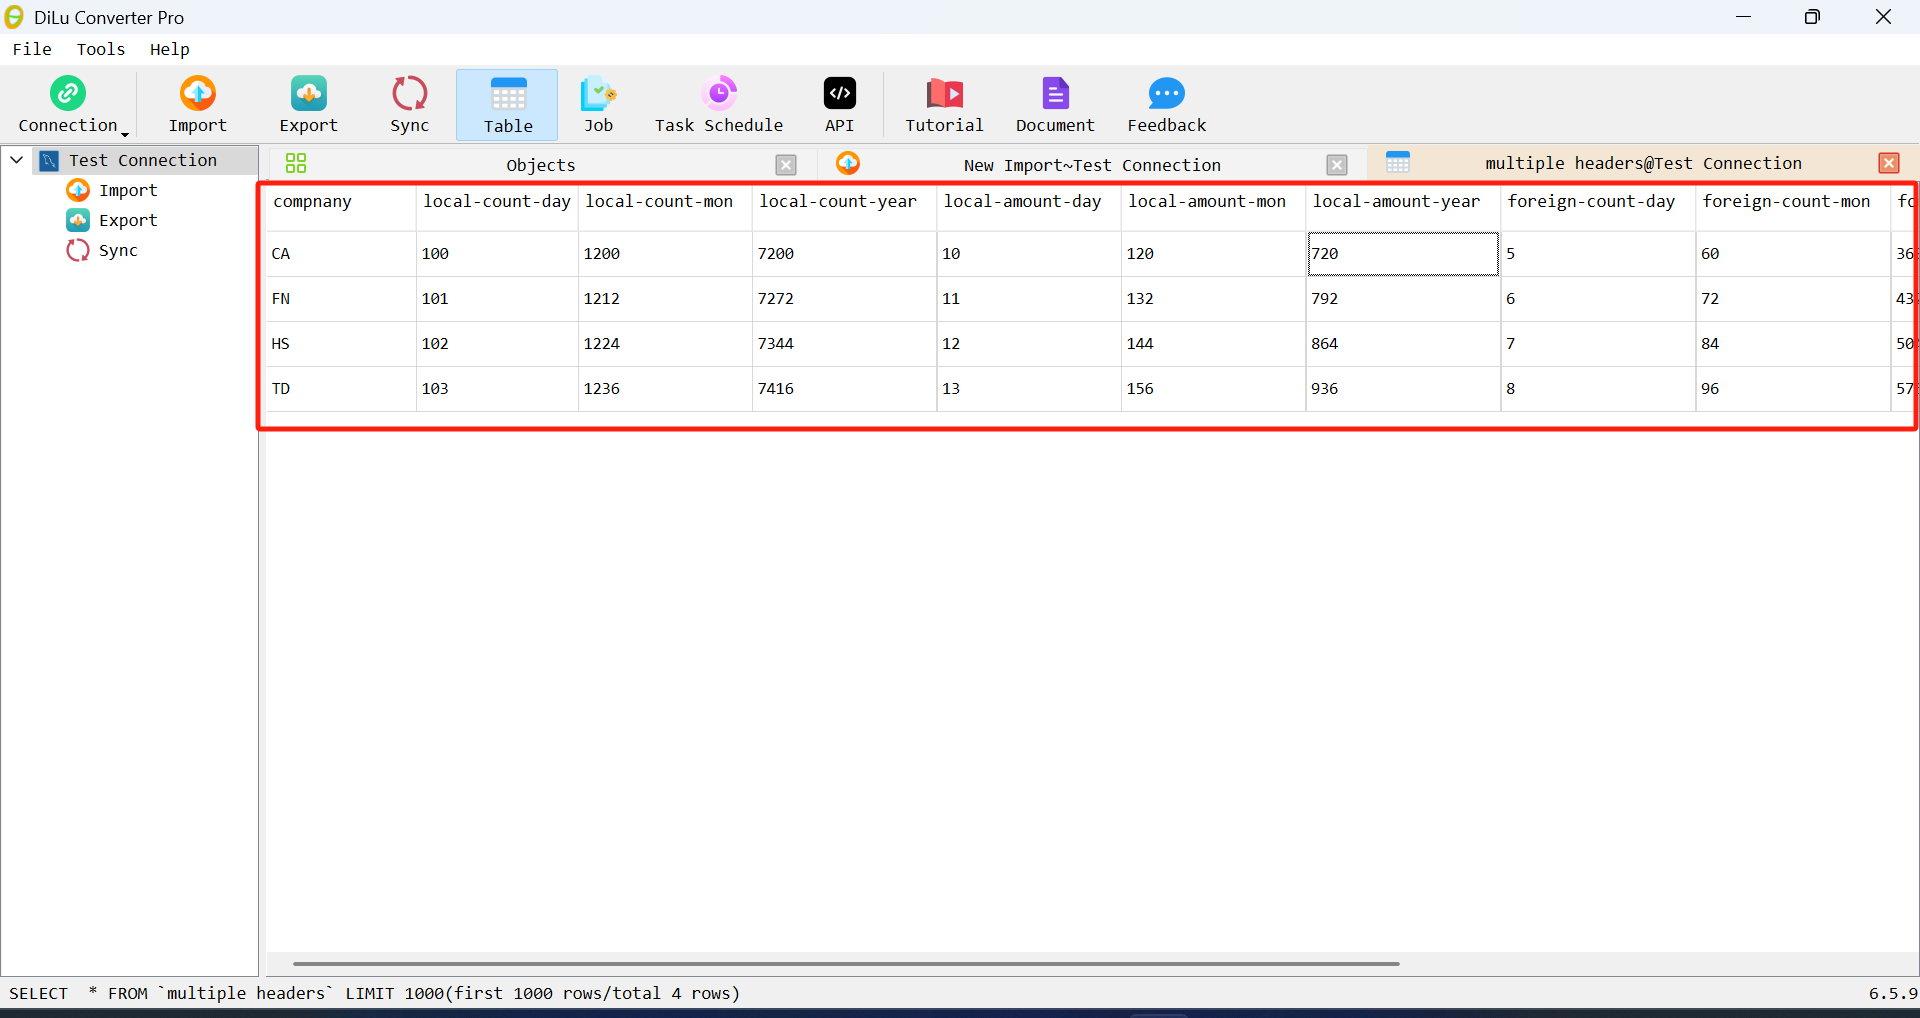The image size is (1920, 1018).
Task: Open the Tools menu
Action: 101,49
